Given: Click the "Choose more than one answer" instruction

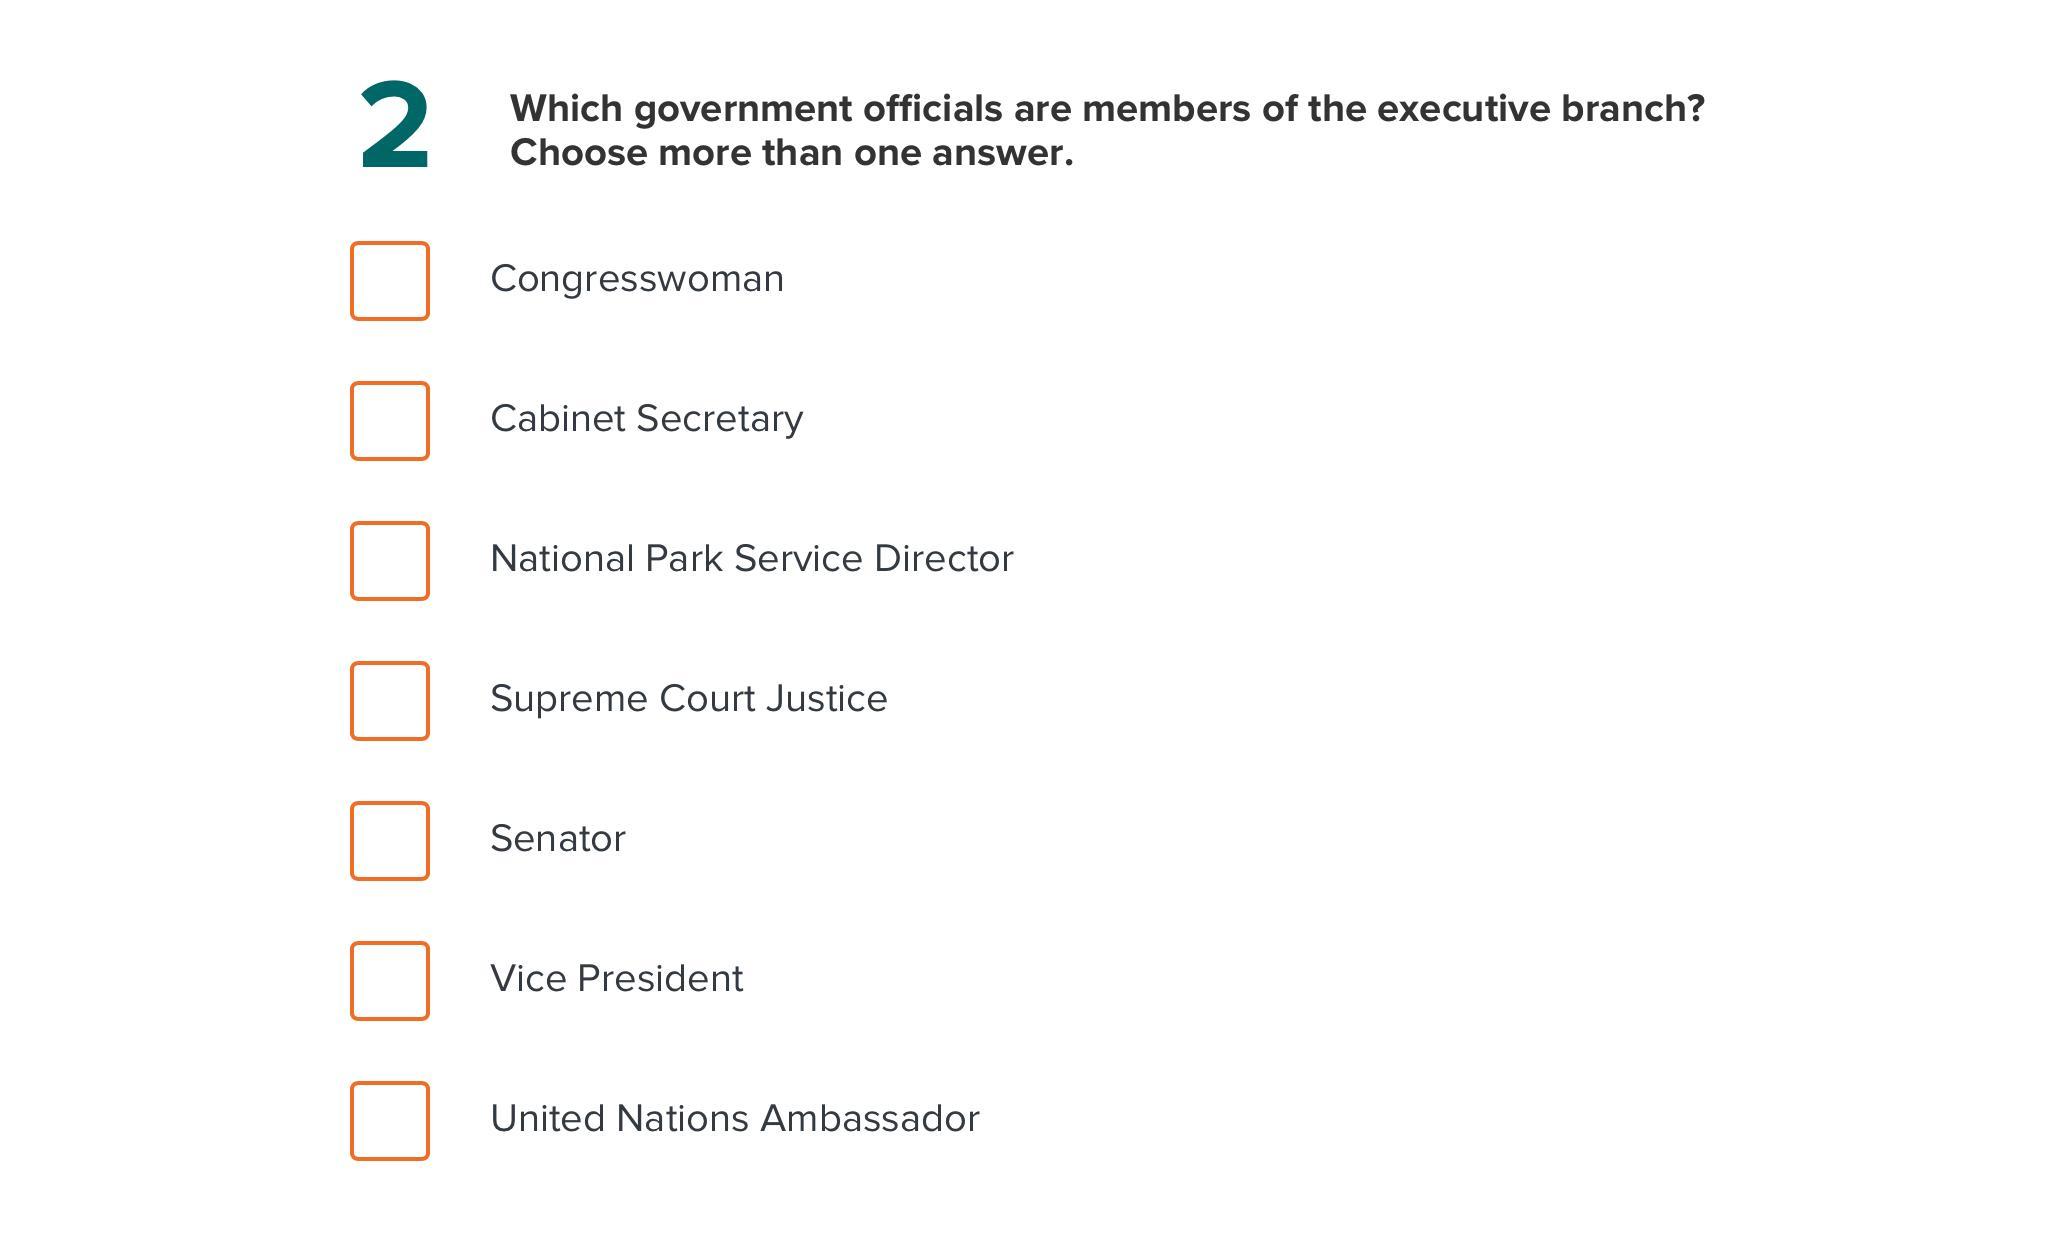Looking at the screenshot, I should coord(791,153).
